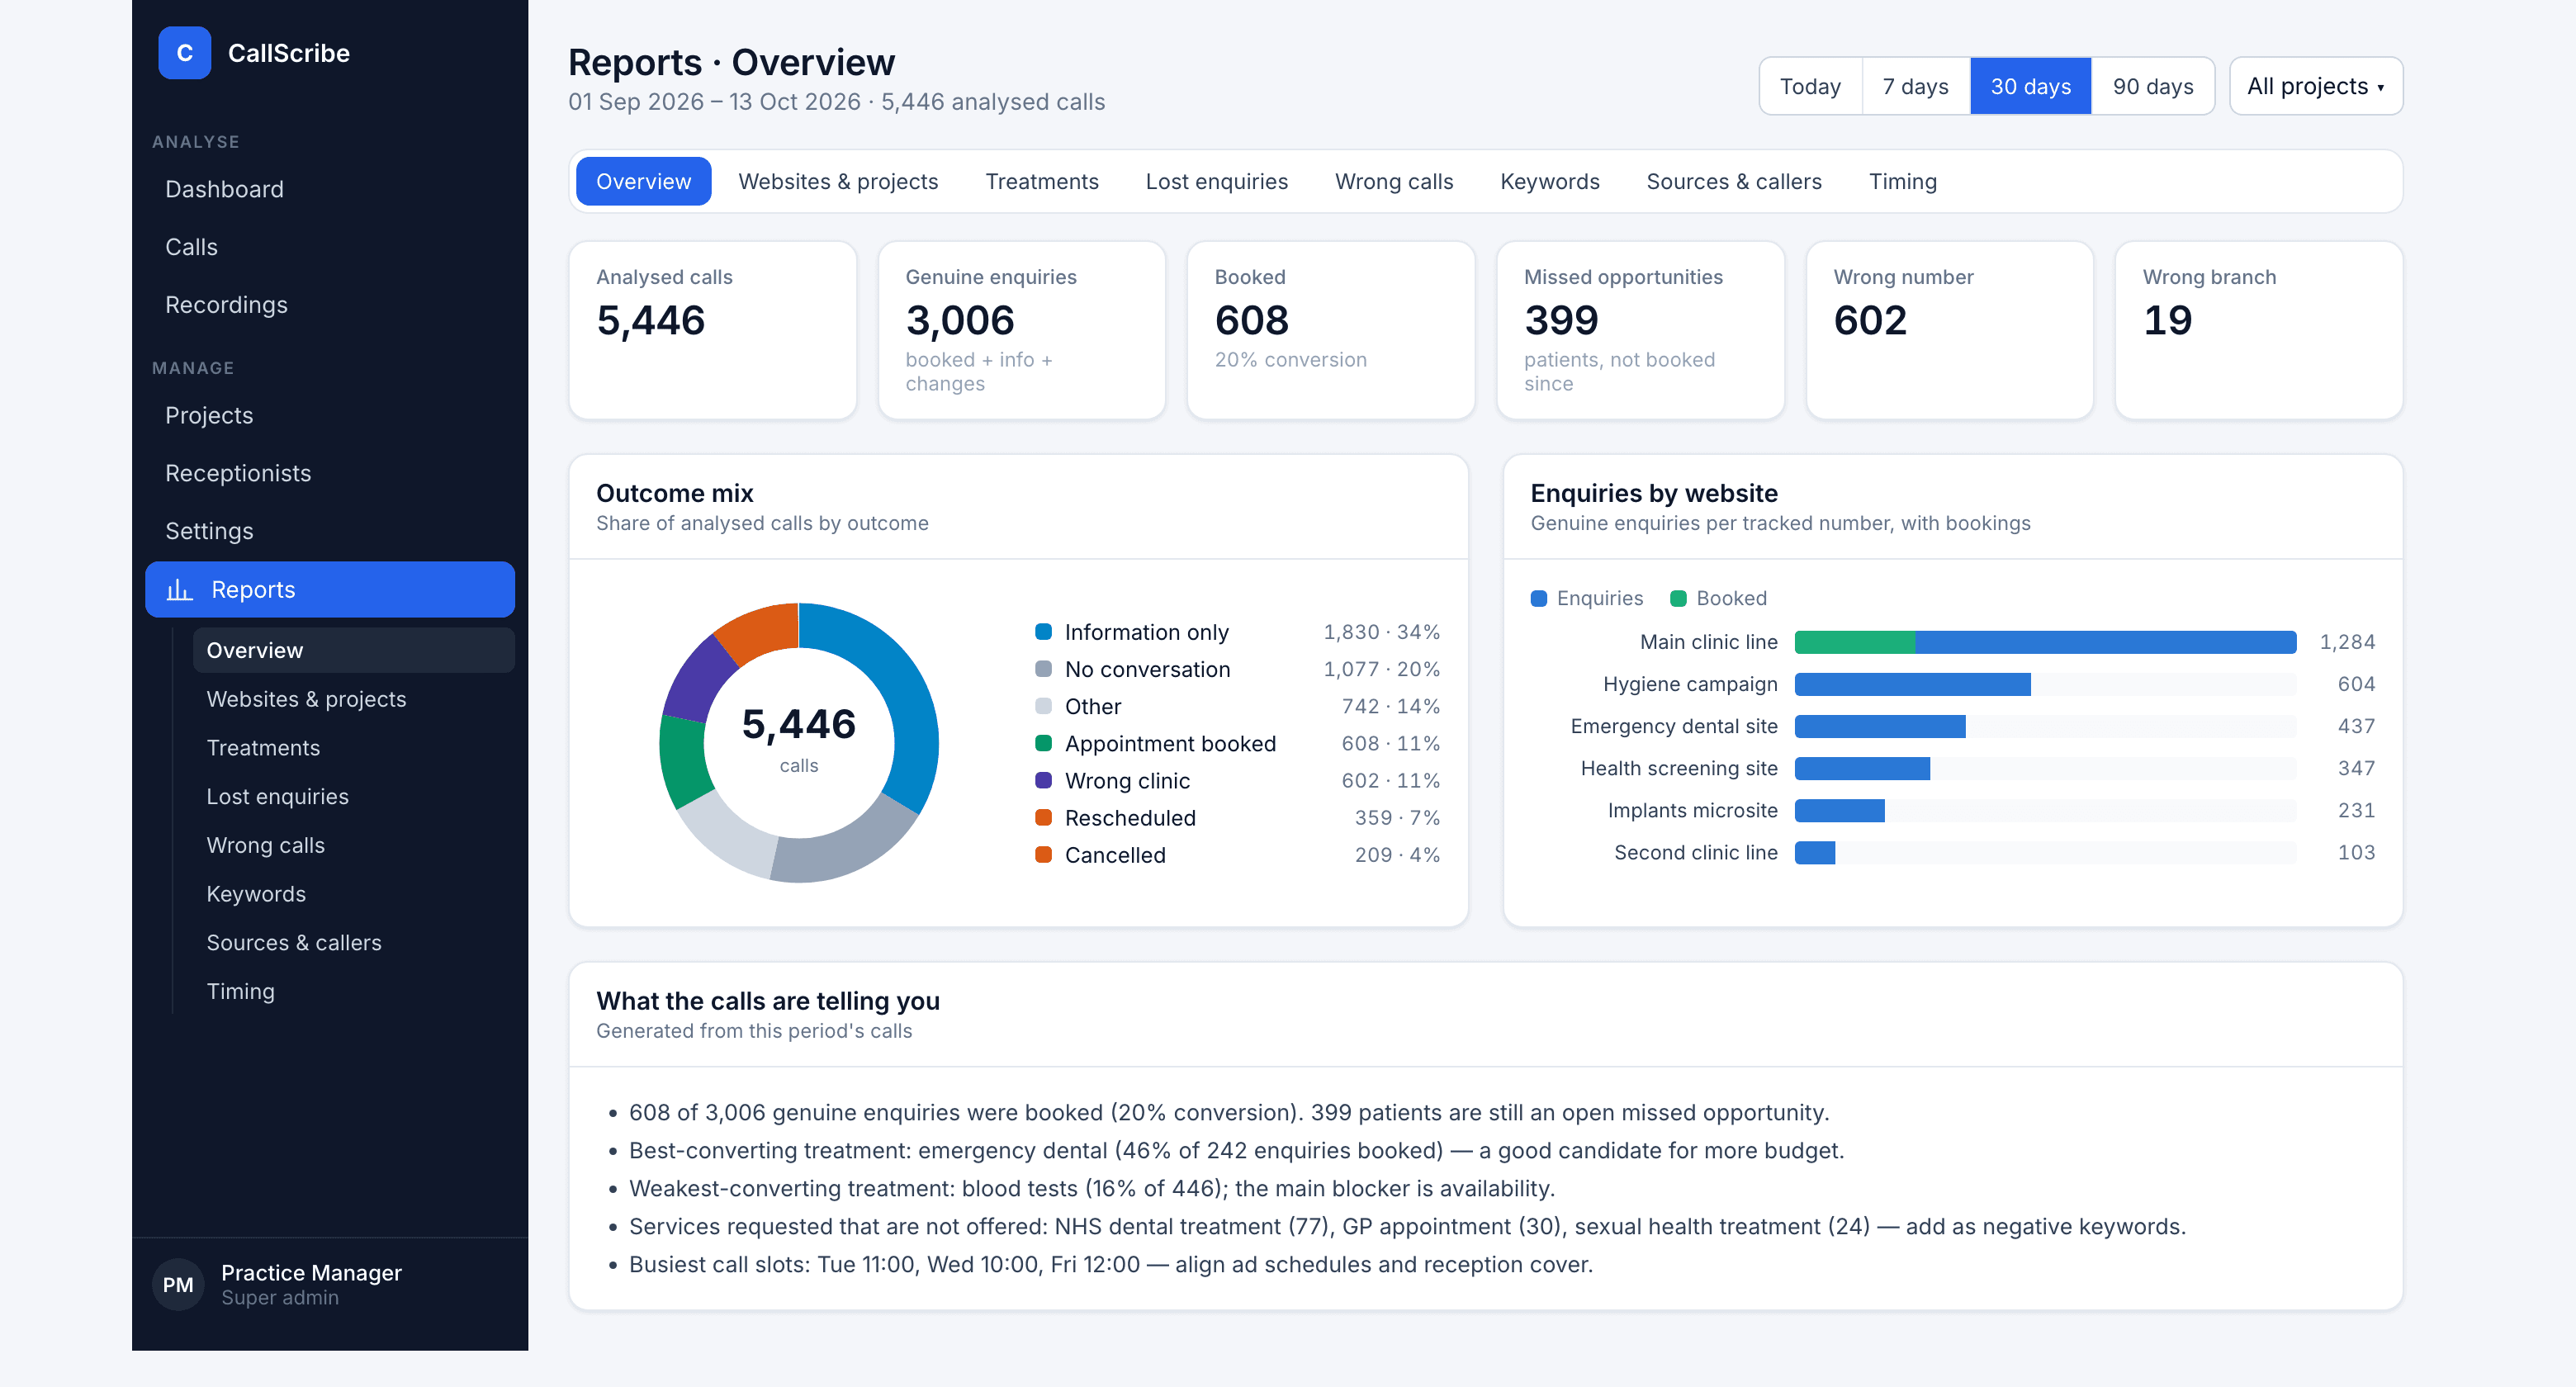Click the Reports bar chart icon in sidebar

[x=179, y=590]
